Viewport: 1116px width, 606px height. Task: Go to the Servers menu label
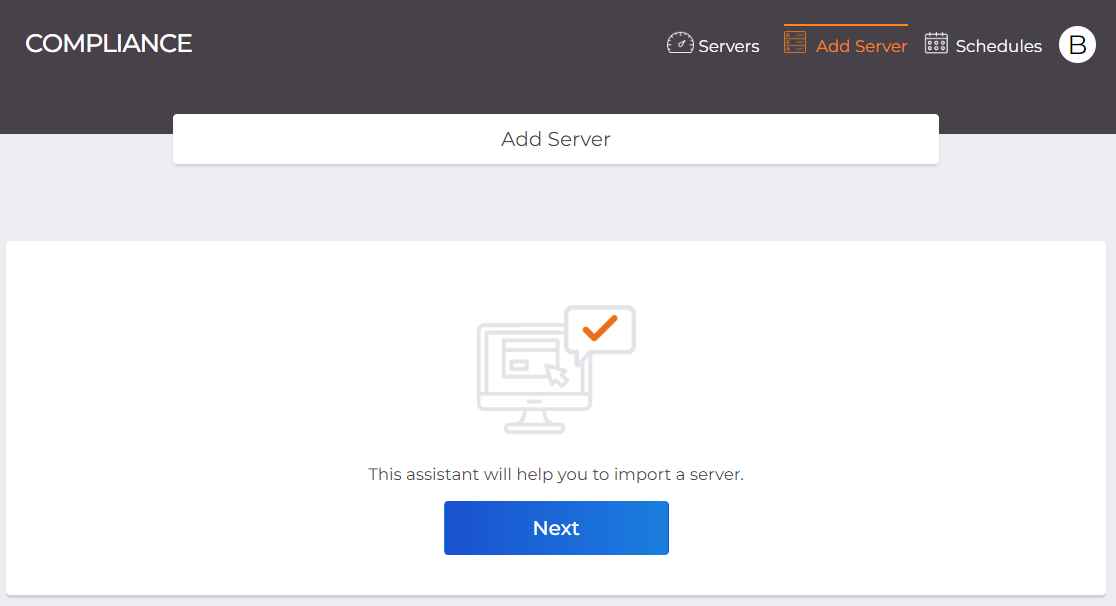729,46
